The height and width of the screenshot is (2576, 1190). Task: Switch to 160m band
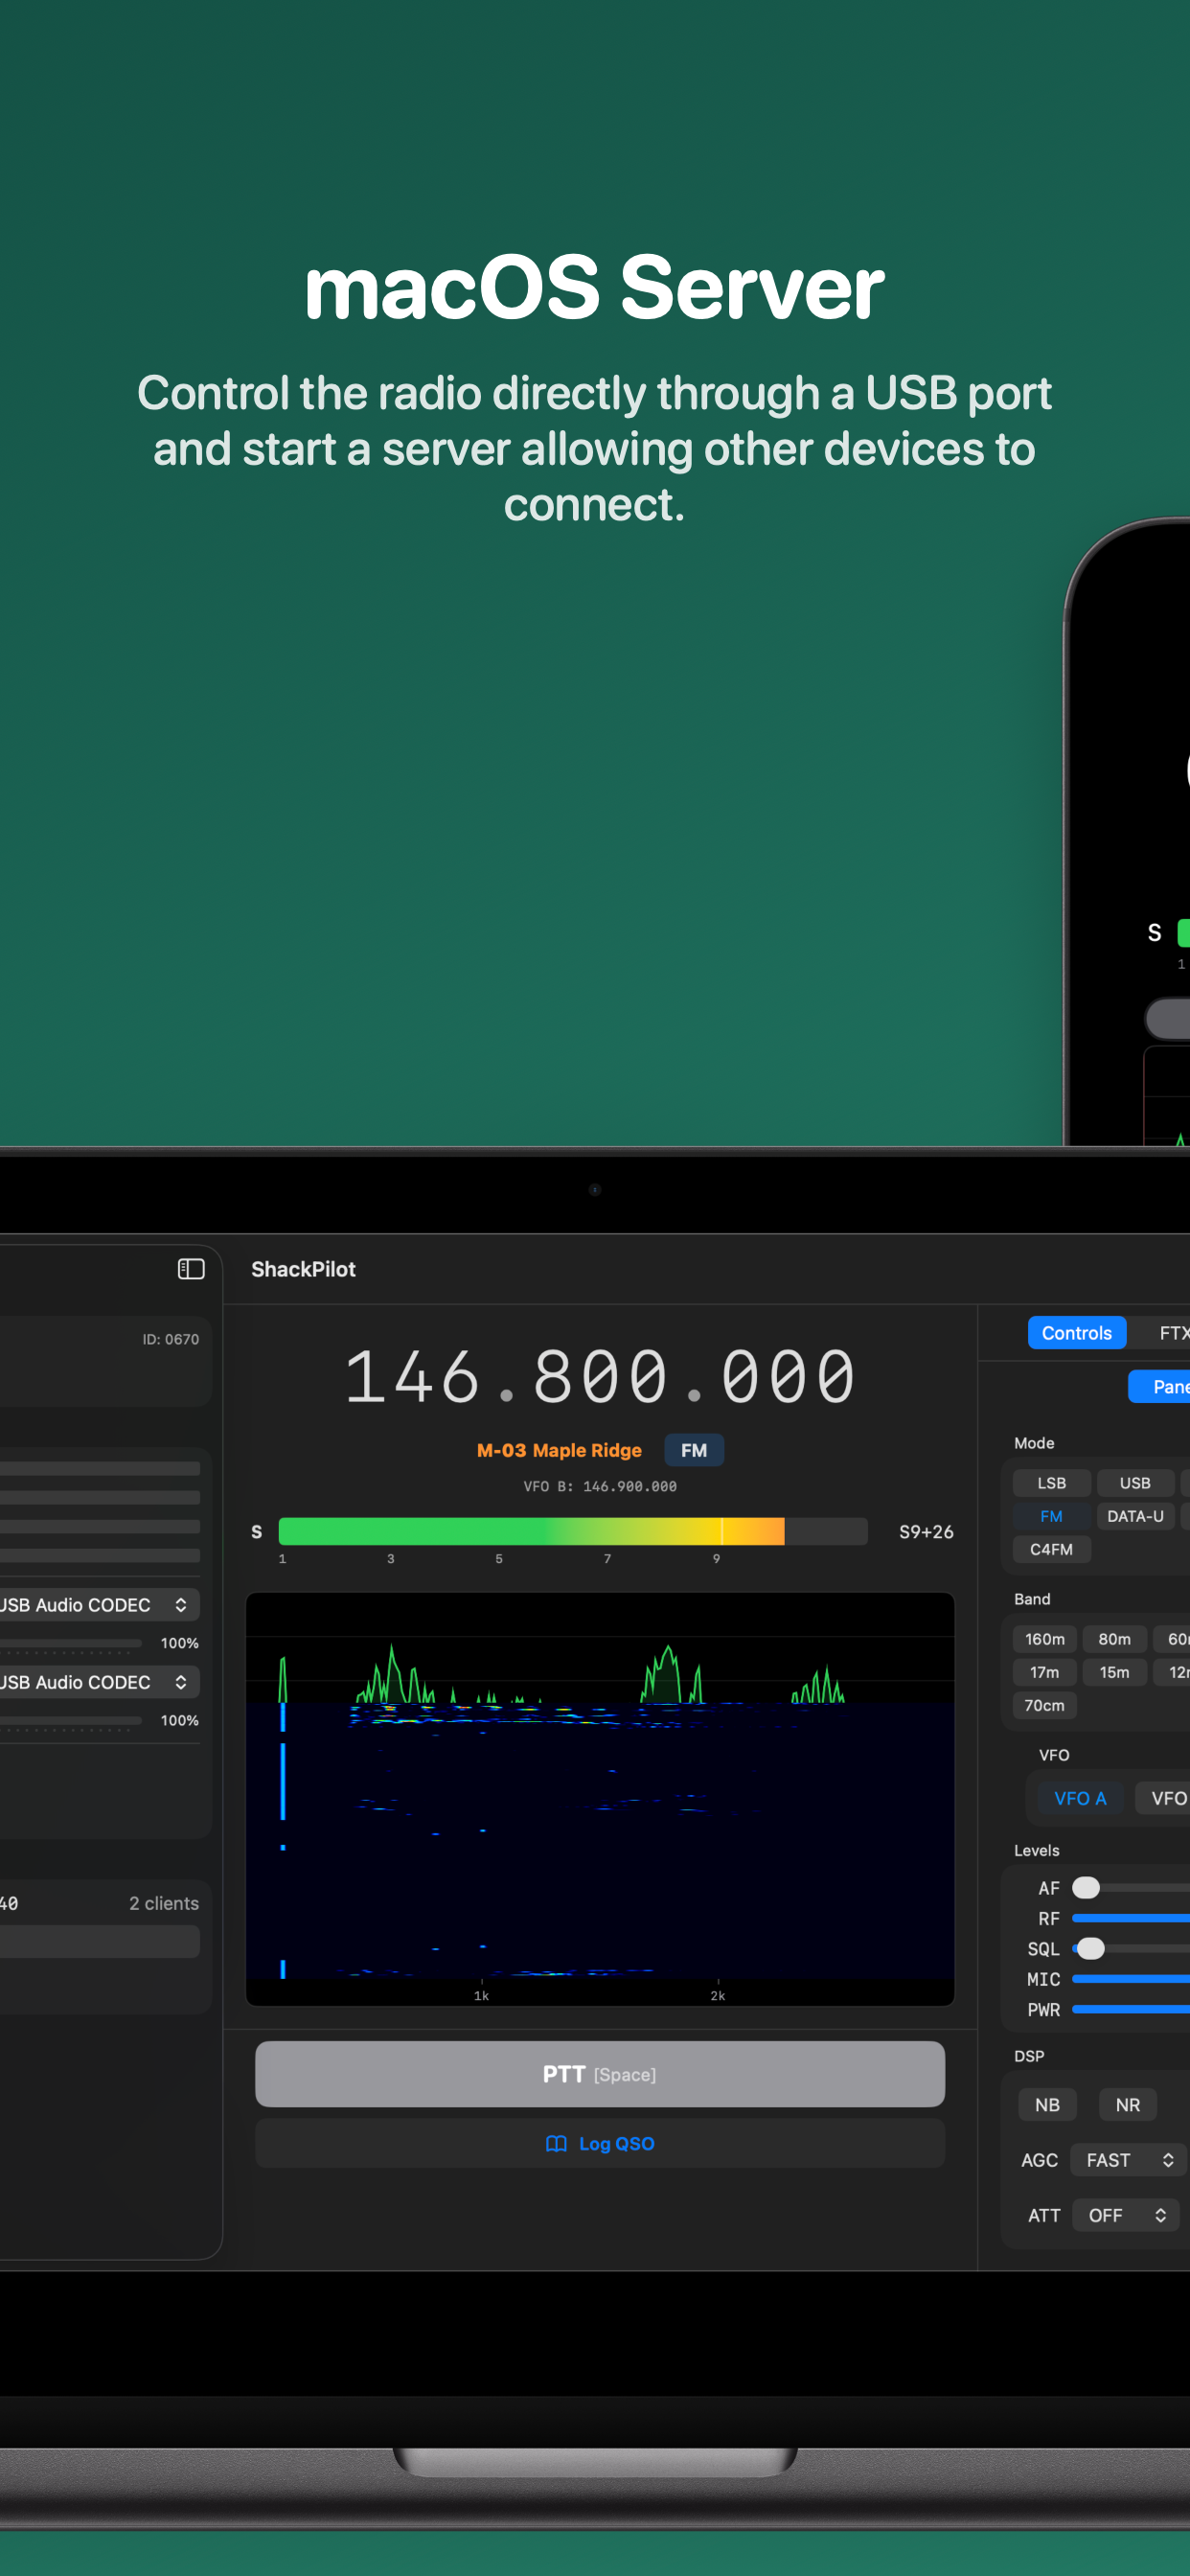pos(1044,1639)
